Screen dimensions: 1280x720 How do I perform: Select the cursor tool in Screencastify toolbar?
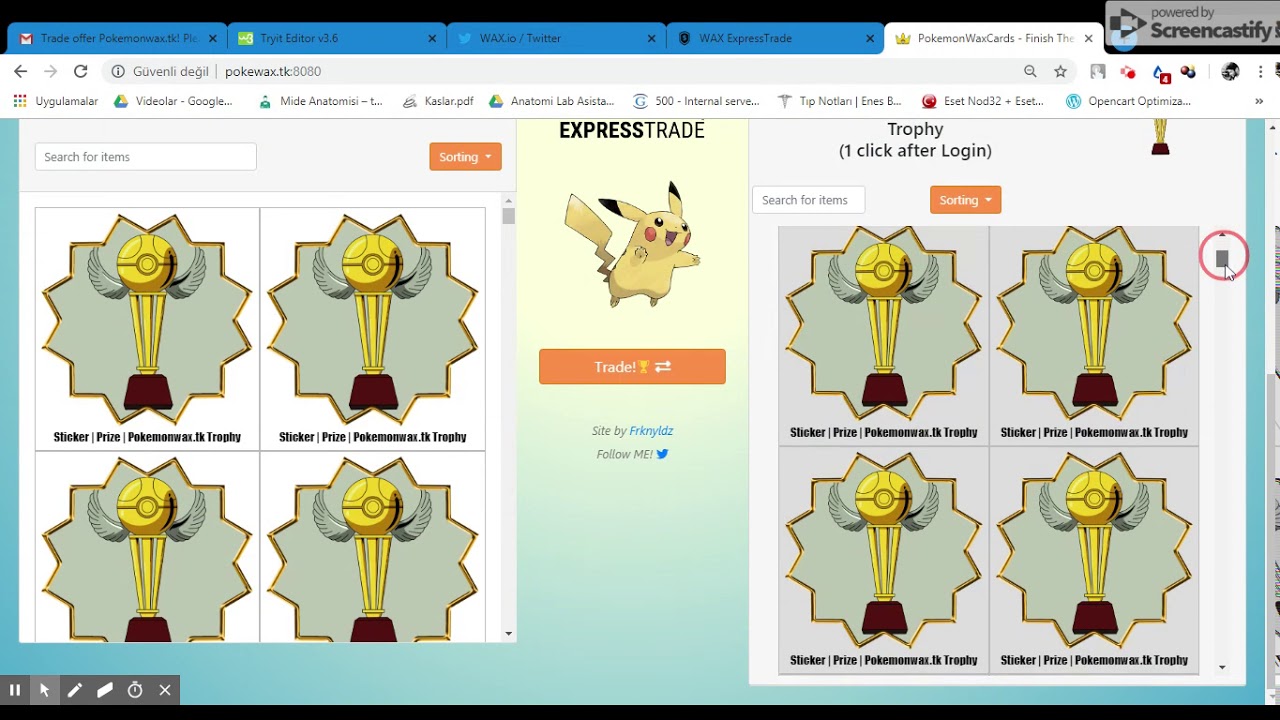45,690
